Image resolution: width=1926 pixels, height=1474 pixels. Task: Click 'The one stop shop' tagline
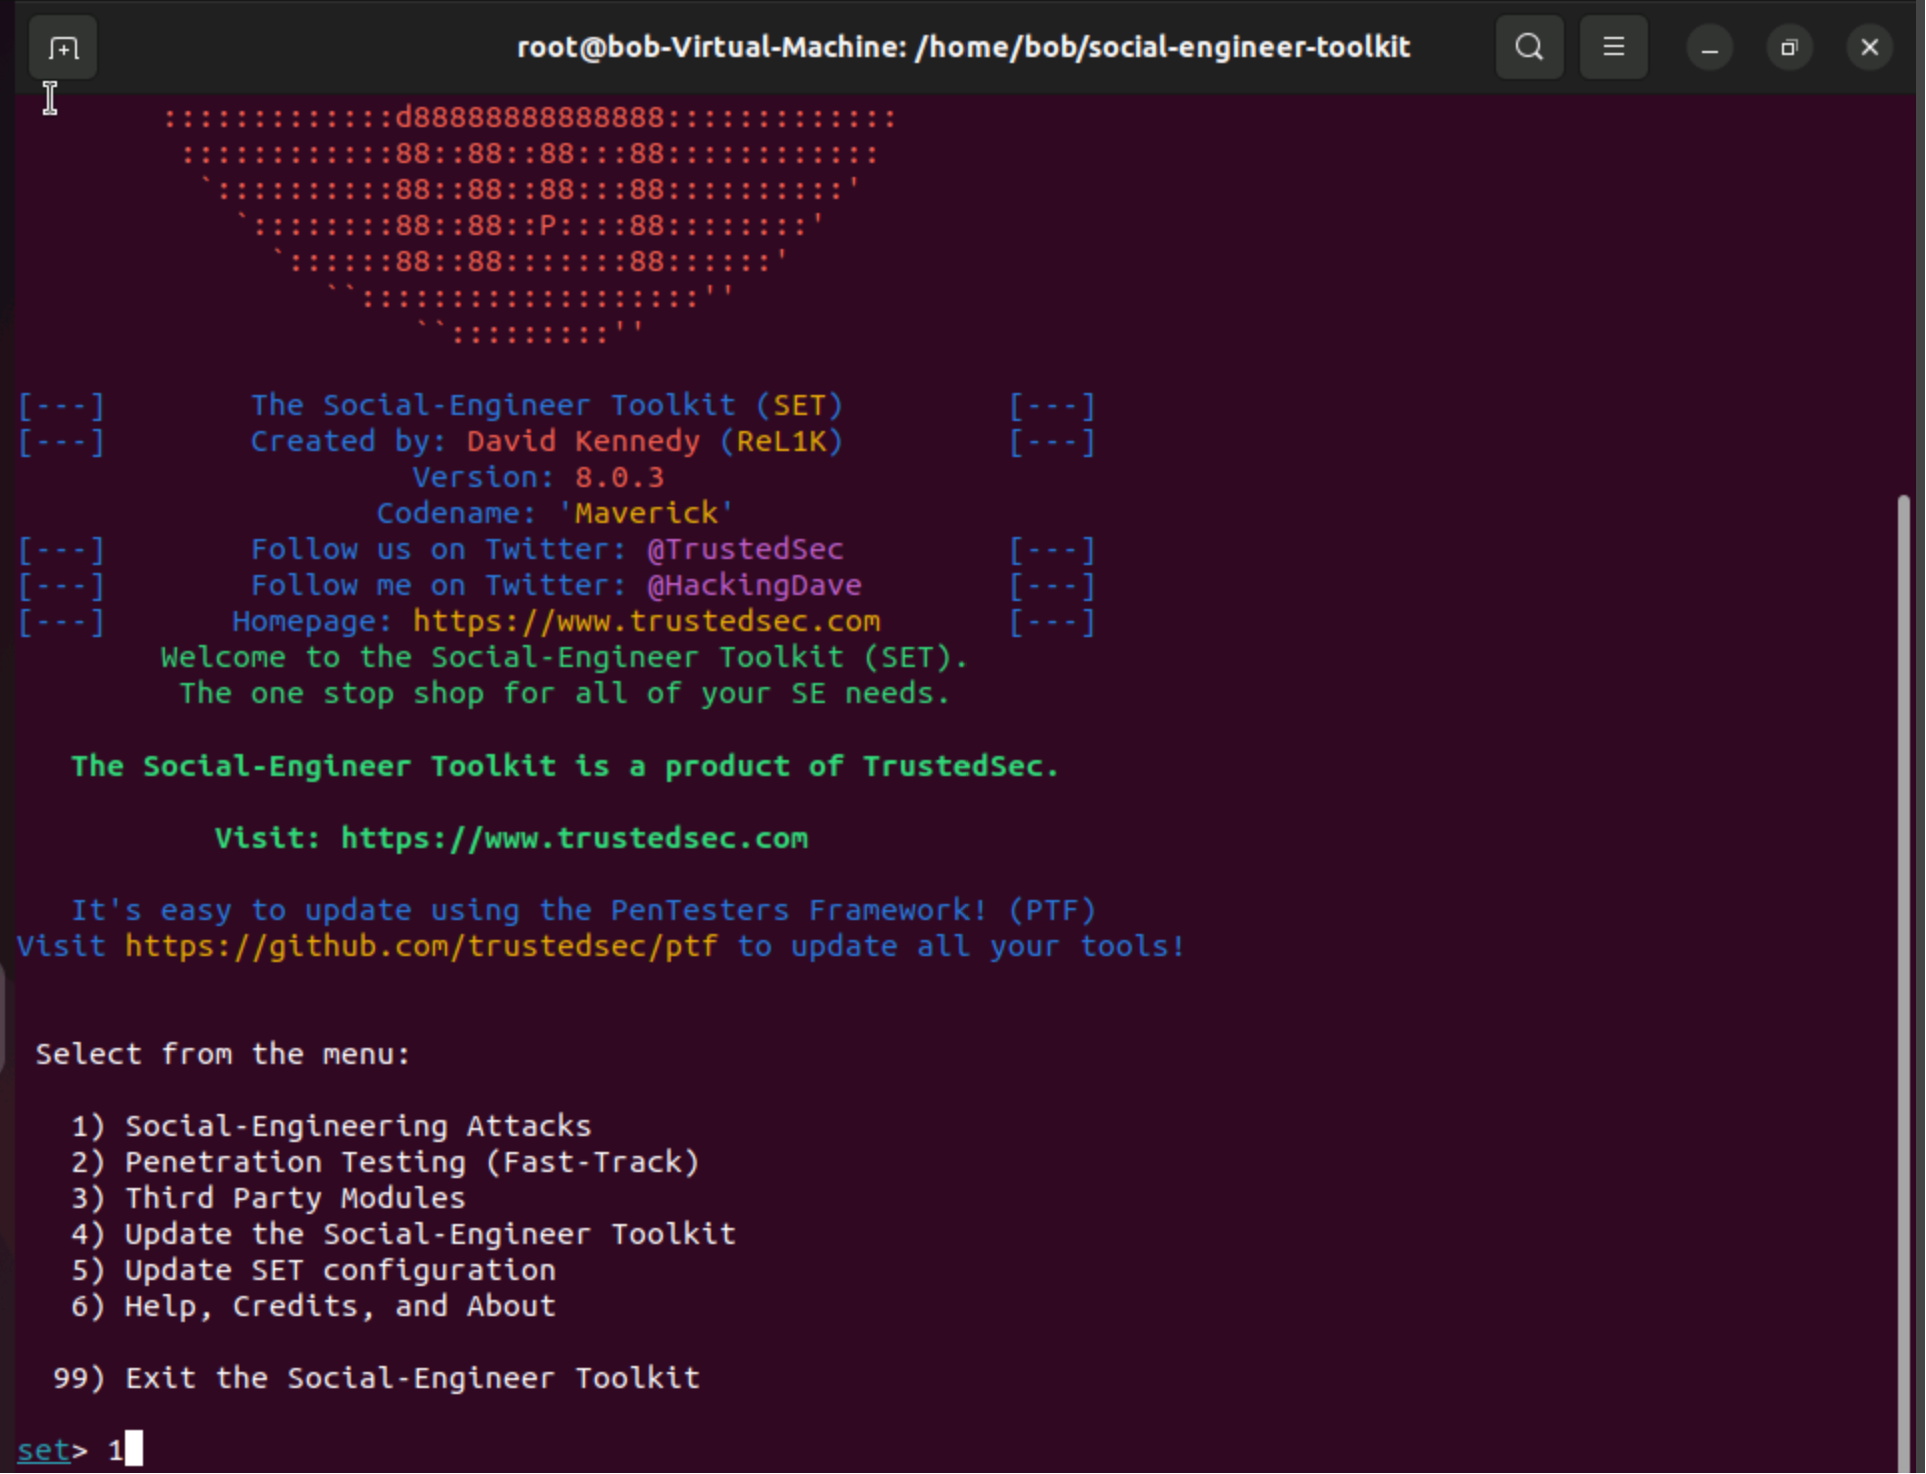564,693
